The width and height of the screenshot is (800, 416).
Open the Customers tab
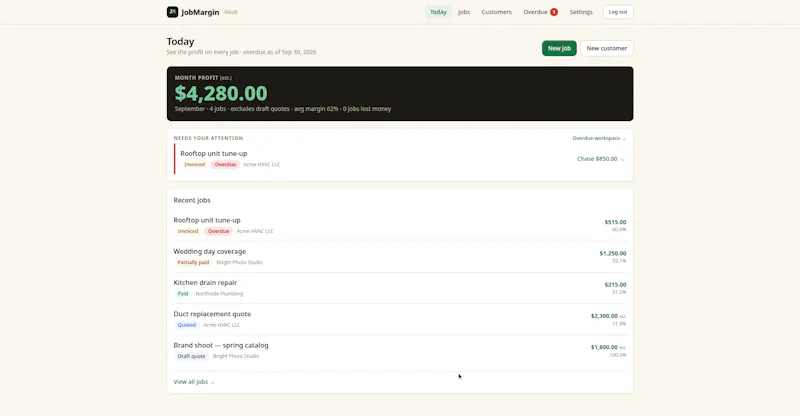(496, 12)
